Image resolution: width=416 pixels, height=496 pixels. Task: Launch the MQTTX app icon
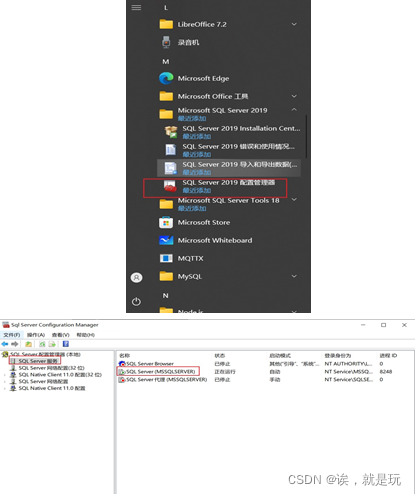click(x=166, y=258)
